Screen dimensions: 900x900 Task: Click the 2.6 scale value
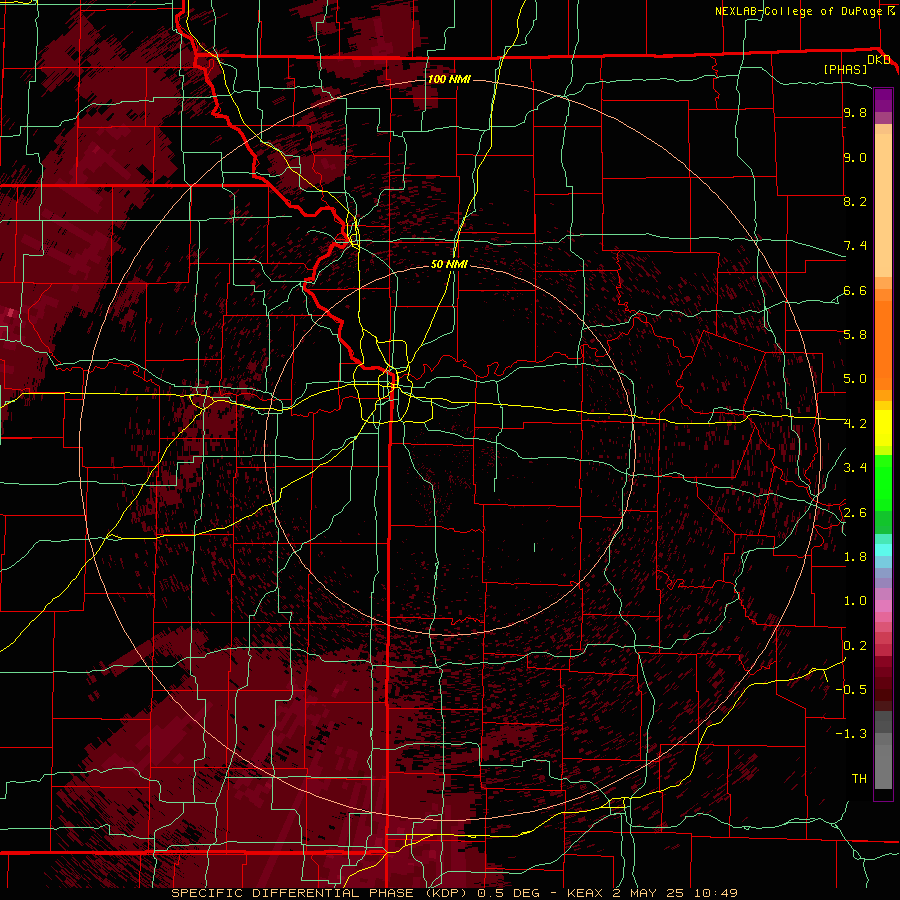pos(855,512)
